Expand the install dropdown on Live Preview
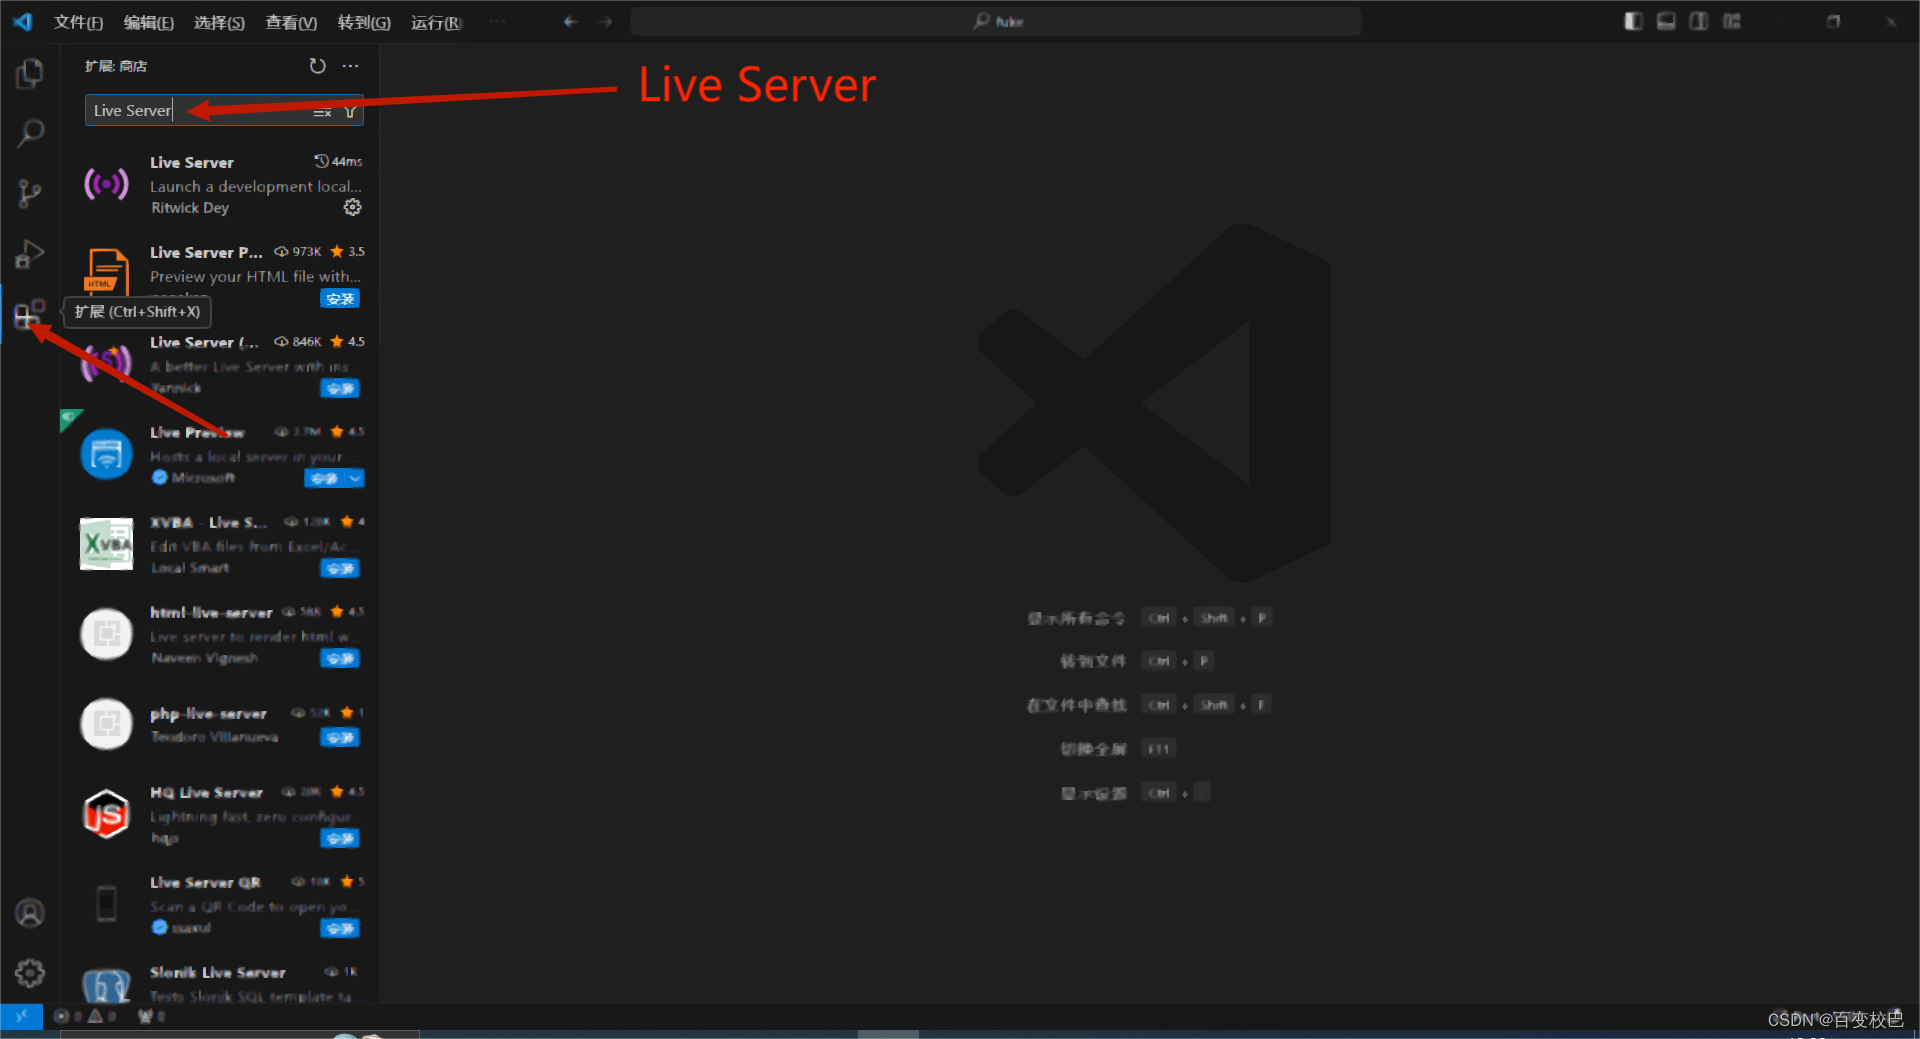The width and height of the screenshot is (1920, 1039). 352,478
